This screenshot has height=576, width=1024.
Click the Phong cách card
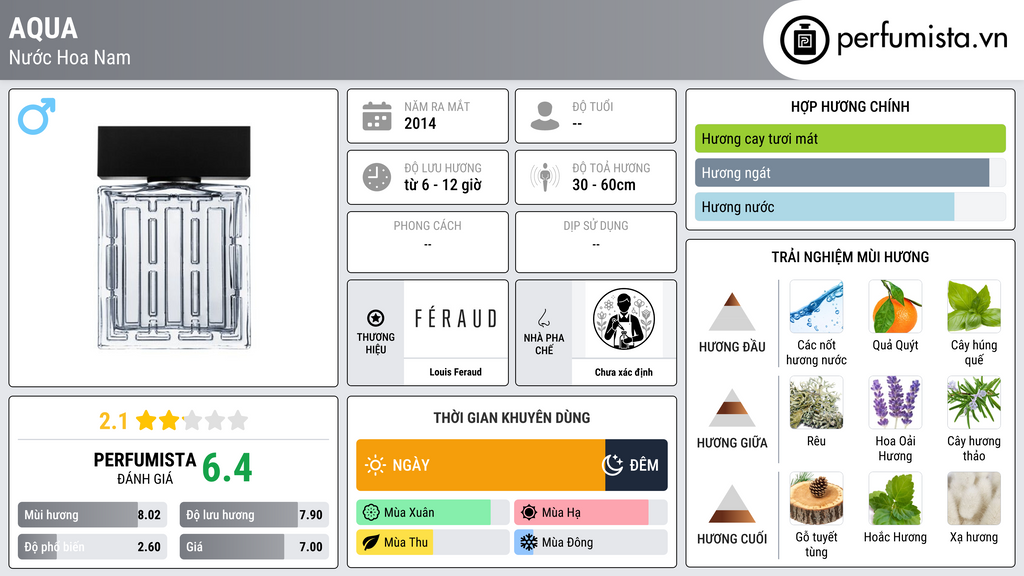point(428,242)
